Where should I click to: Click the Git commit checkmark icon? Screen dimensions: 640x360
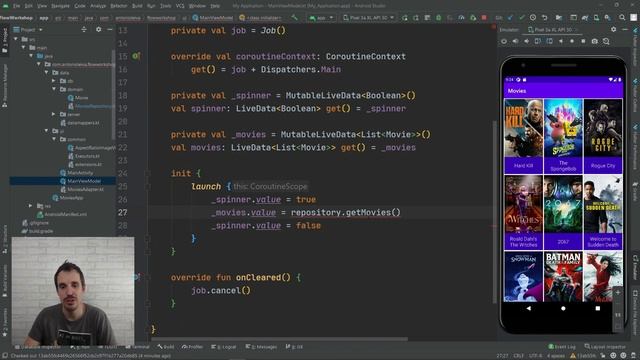(x=522, y=18)
